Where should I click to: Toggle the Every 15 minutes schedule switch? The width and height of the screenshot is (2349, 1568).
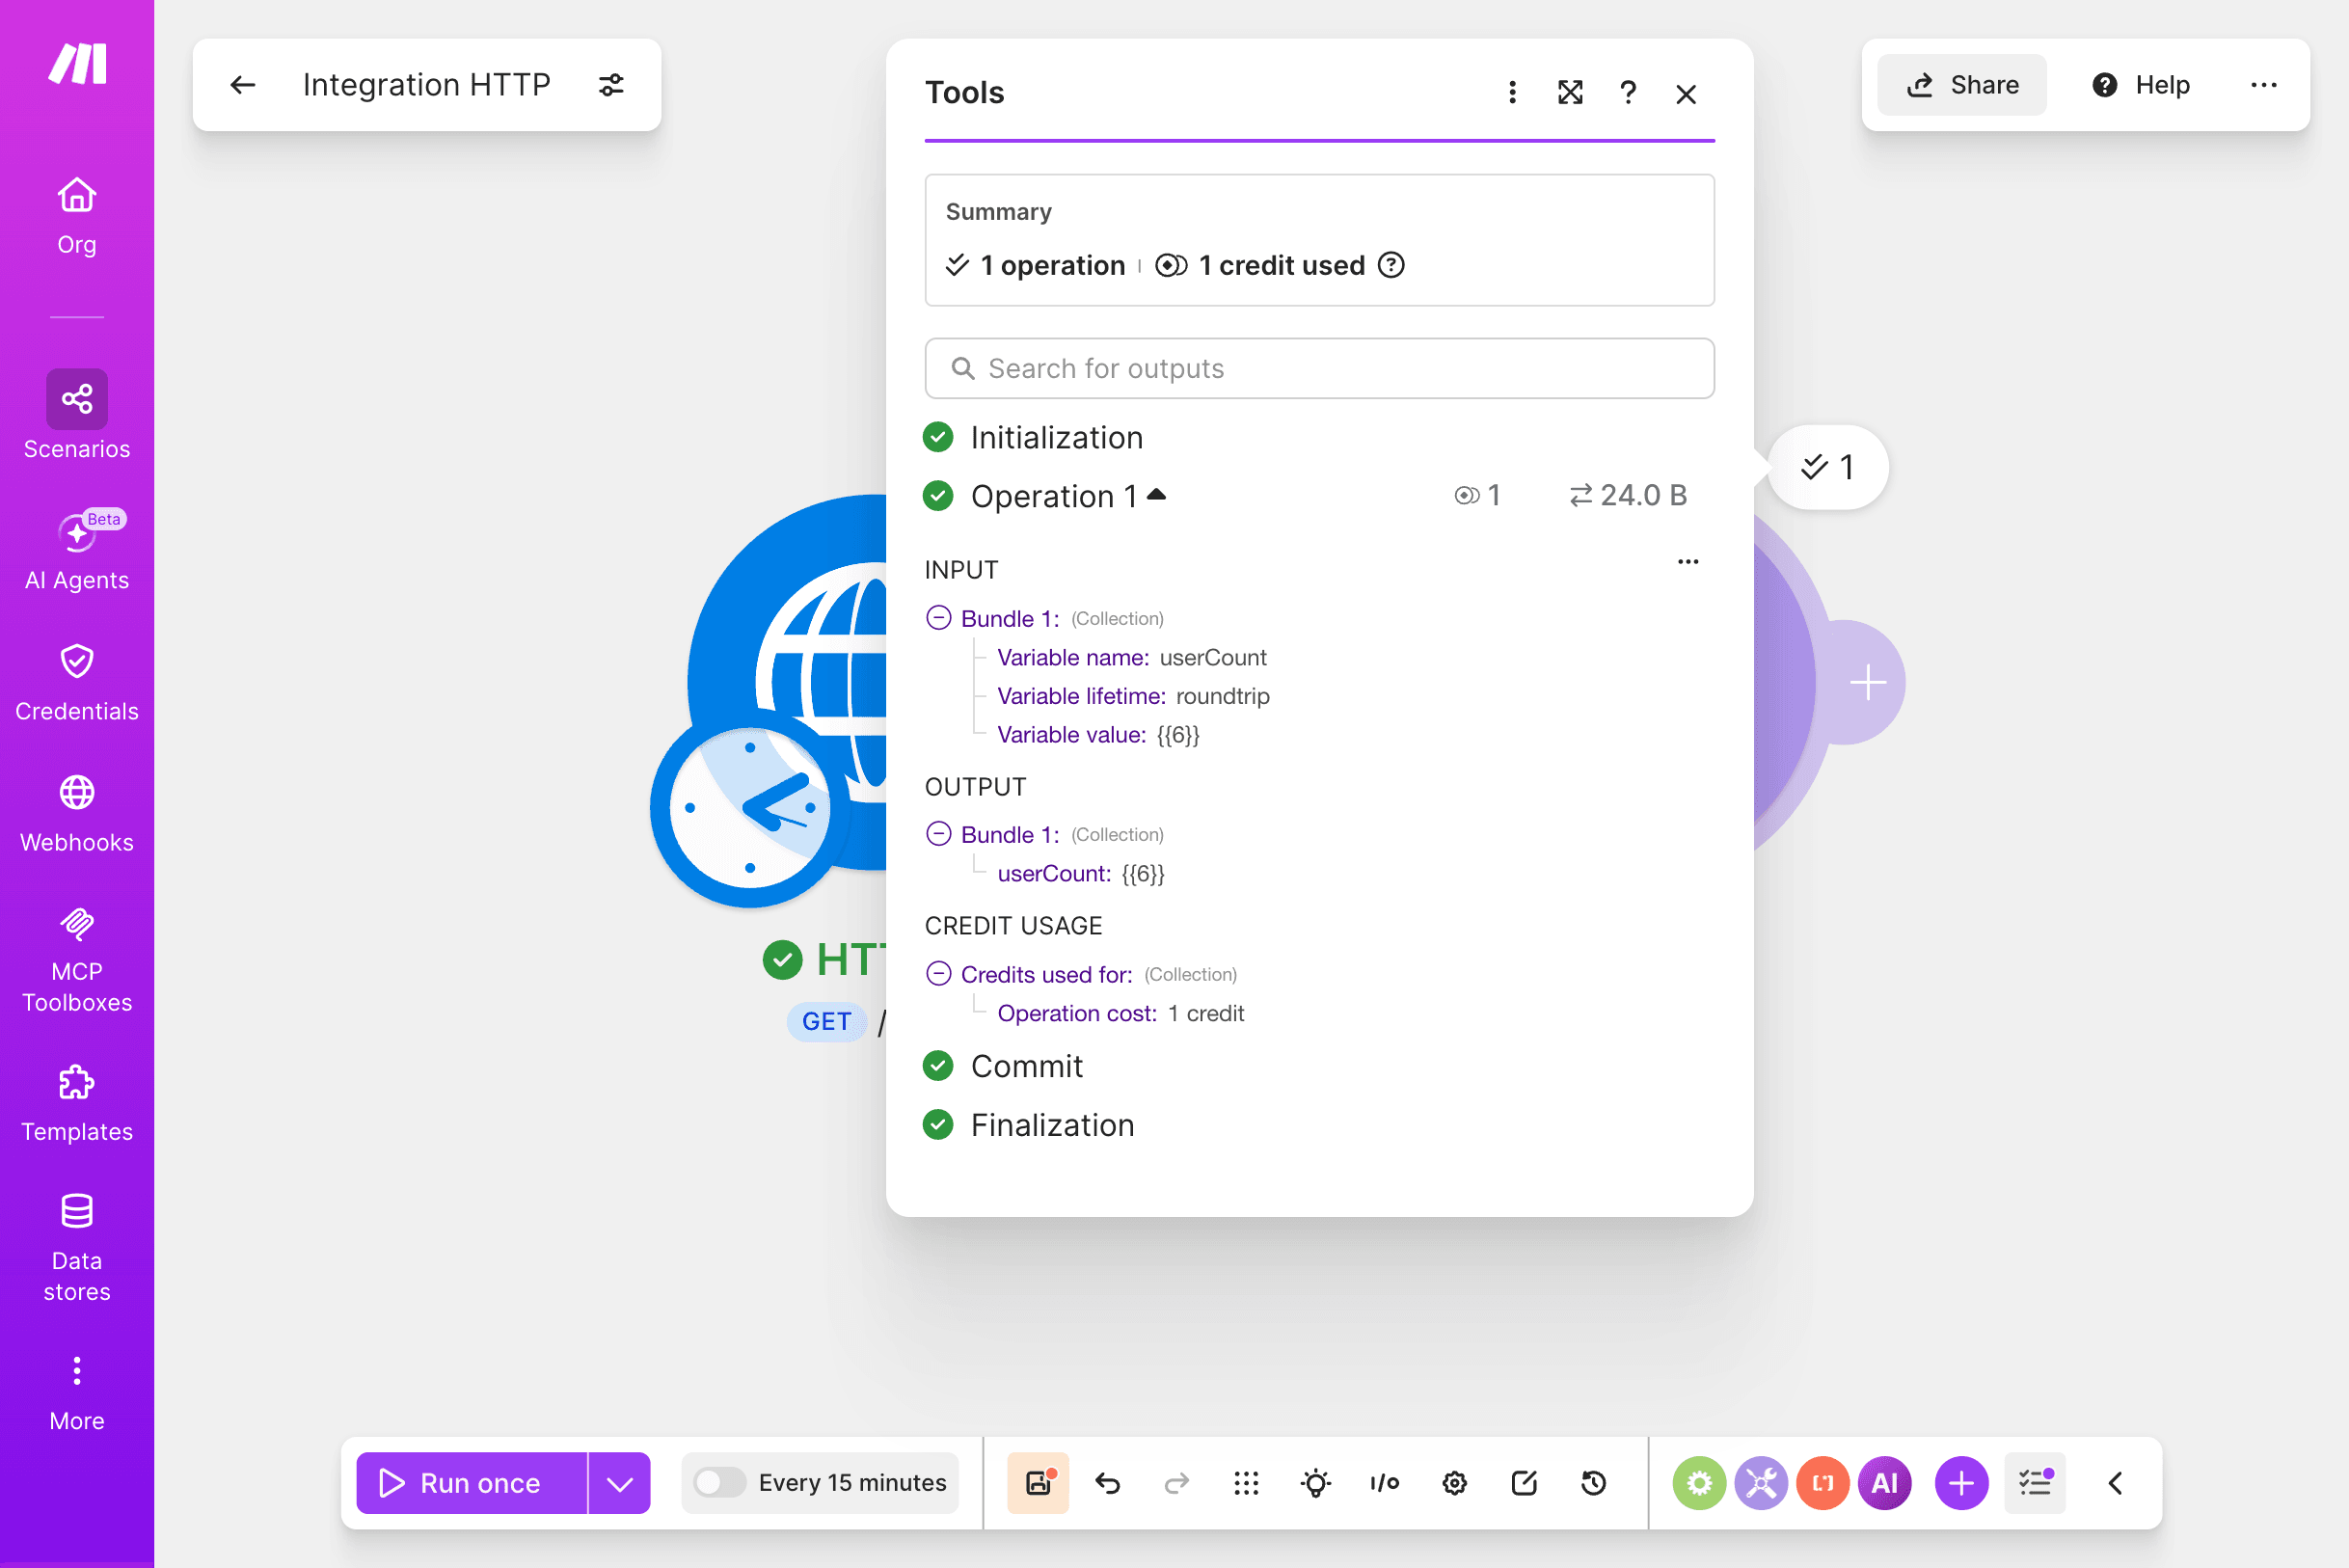click(x=719, y=1483)
